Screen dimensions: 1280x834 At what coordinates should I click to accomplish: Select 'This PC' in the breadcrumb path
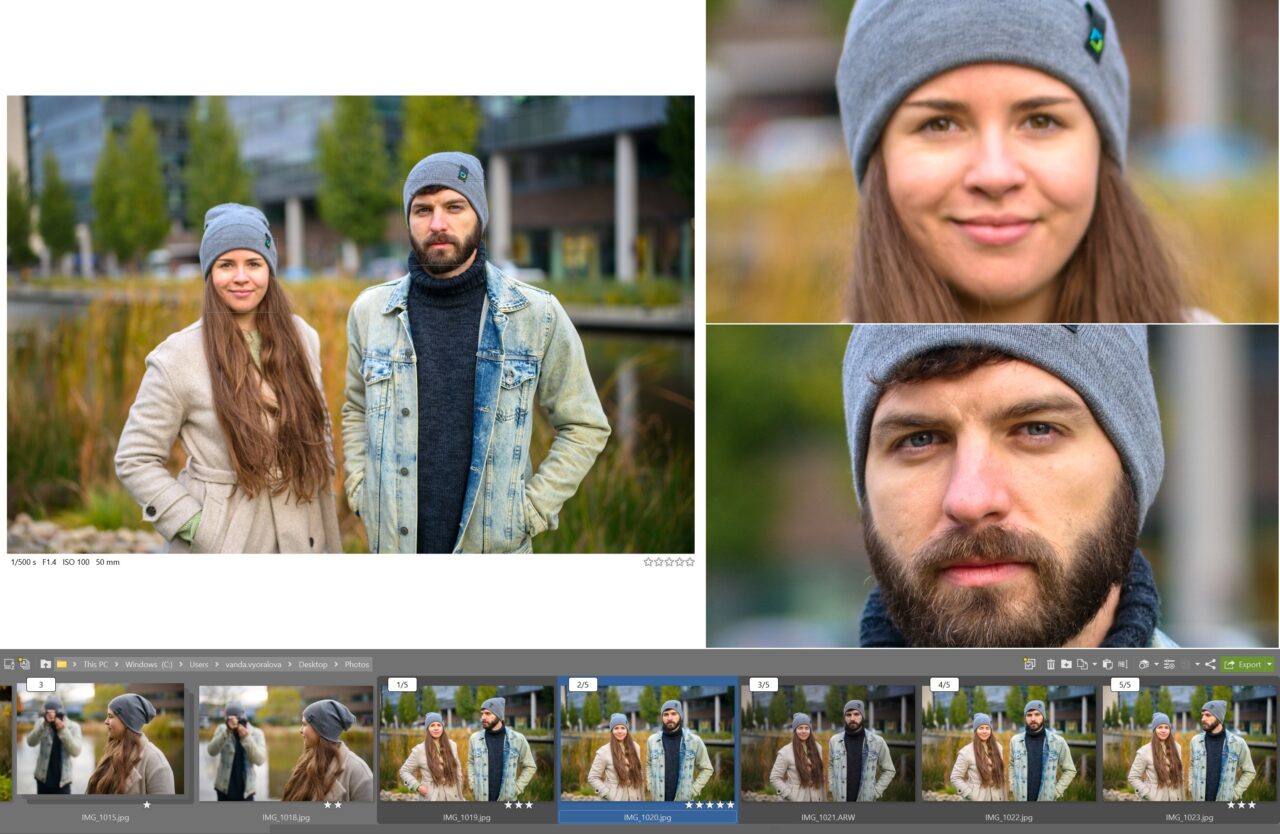(95, 664)
